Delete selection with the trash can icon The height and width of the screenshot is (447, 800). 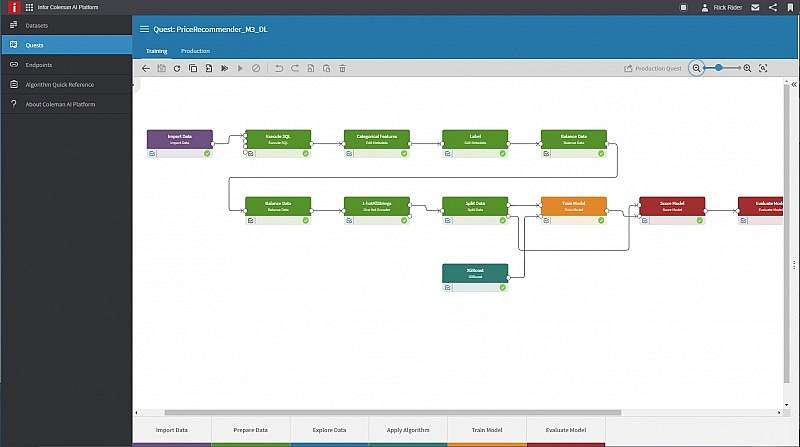pyautogui.click(x=342, y=68)
